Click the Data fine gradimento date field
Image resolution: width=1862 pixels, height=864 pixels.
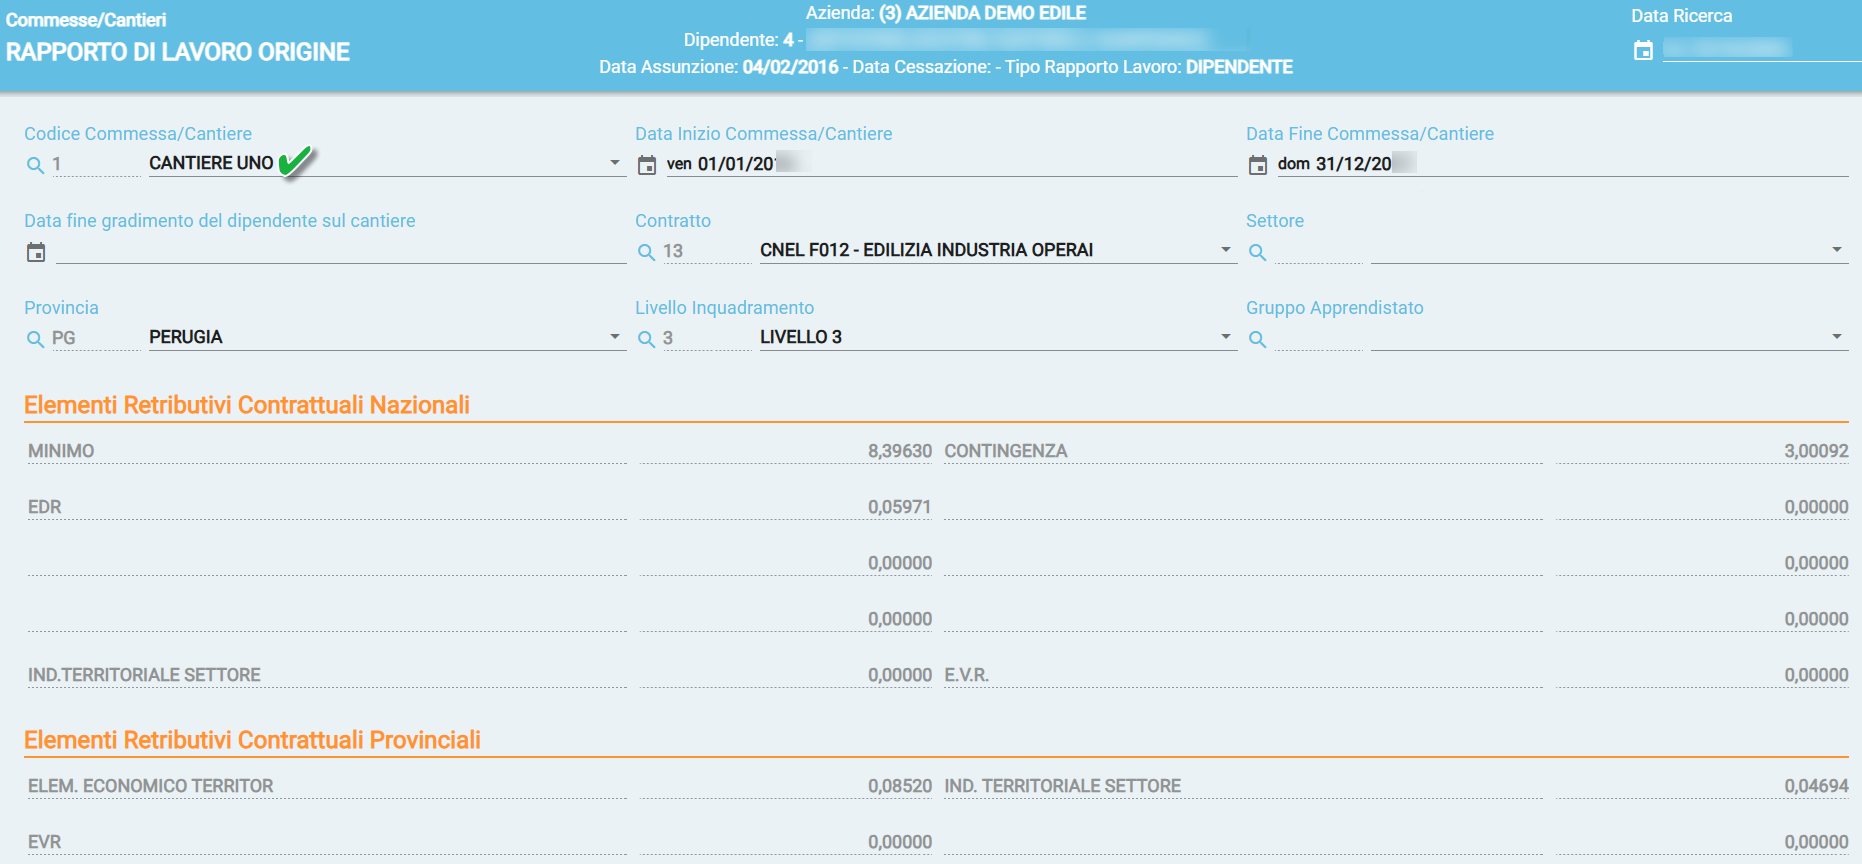point(341,251)
